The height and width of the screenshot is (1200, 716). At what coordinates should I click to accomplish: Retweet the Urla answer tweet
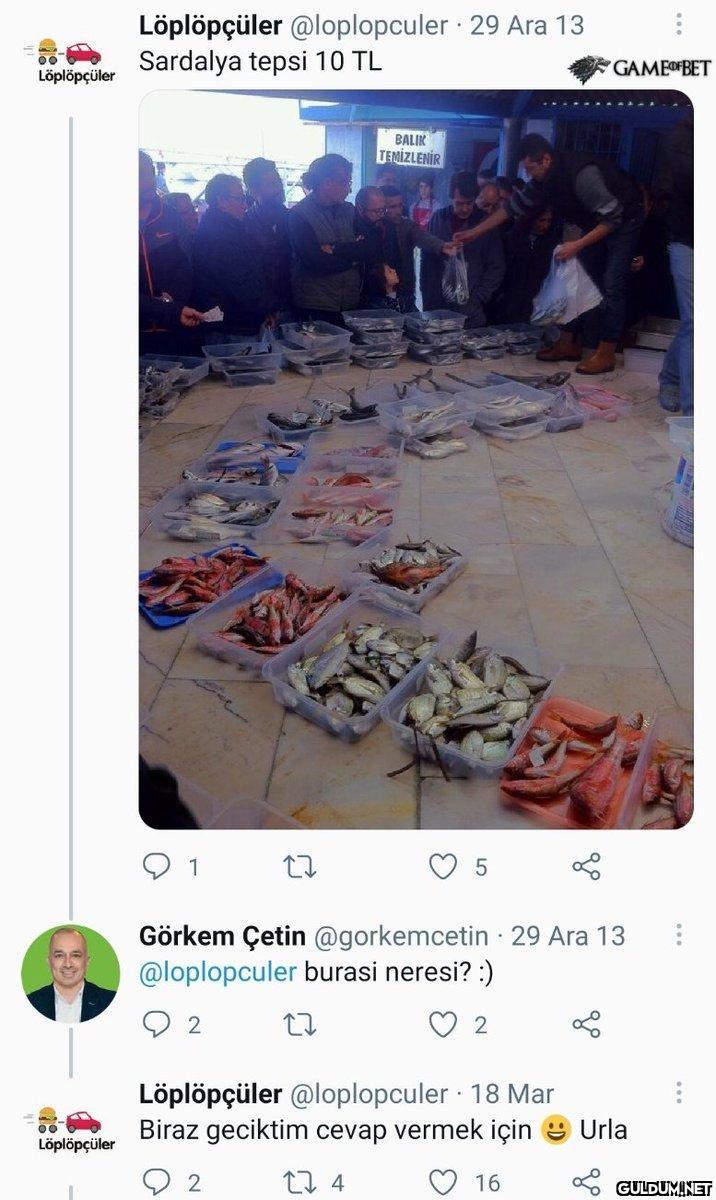pos(299,1182)
